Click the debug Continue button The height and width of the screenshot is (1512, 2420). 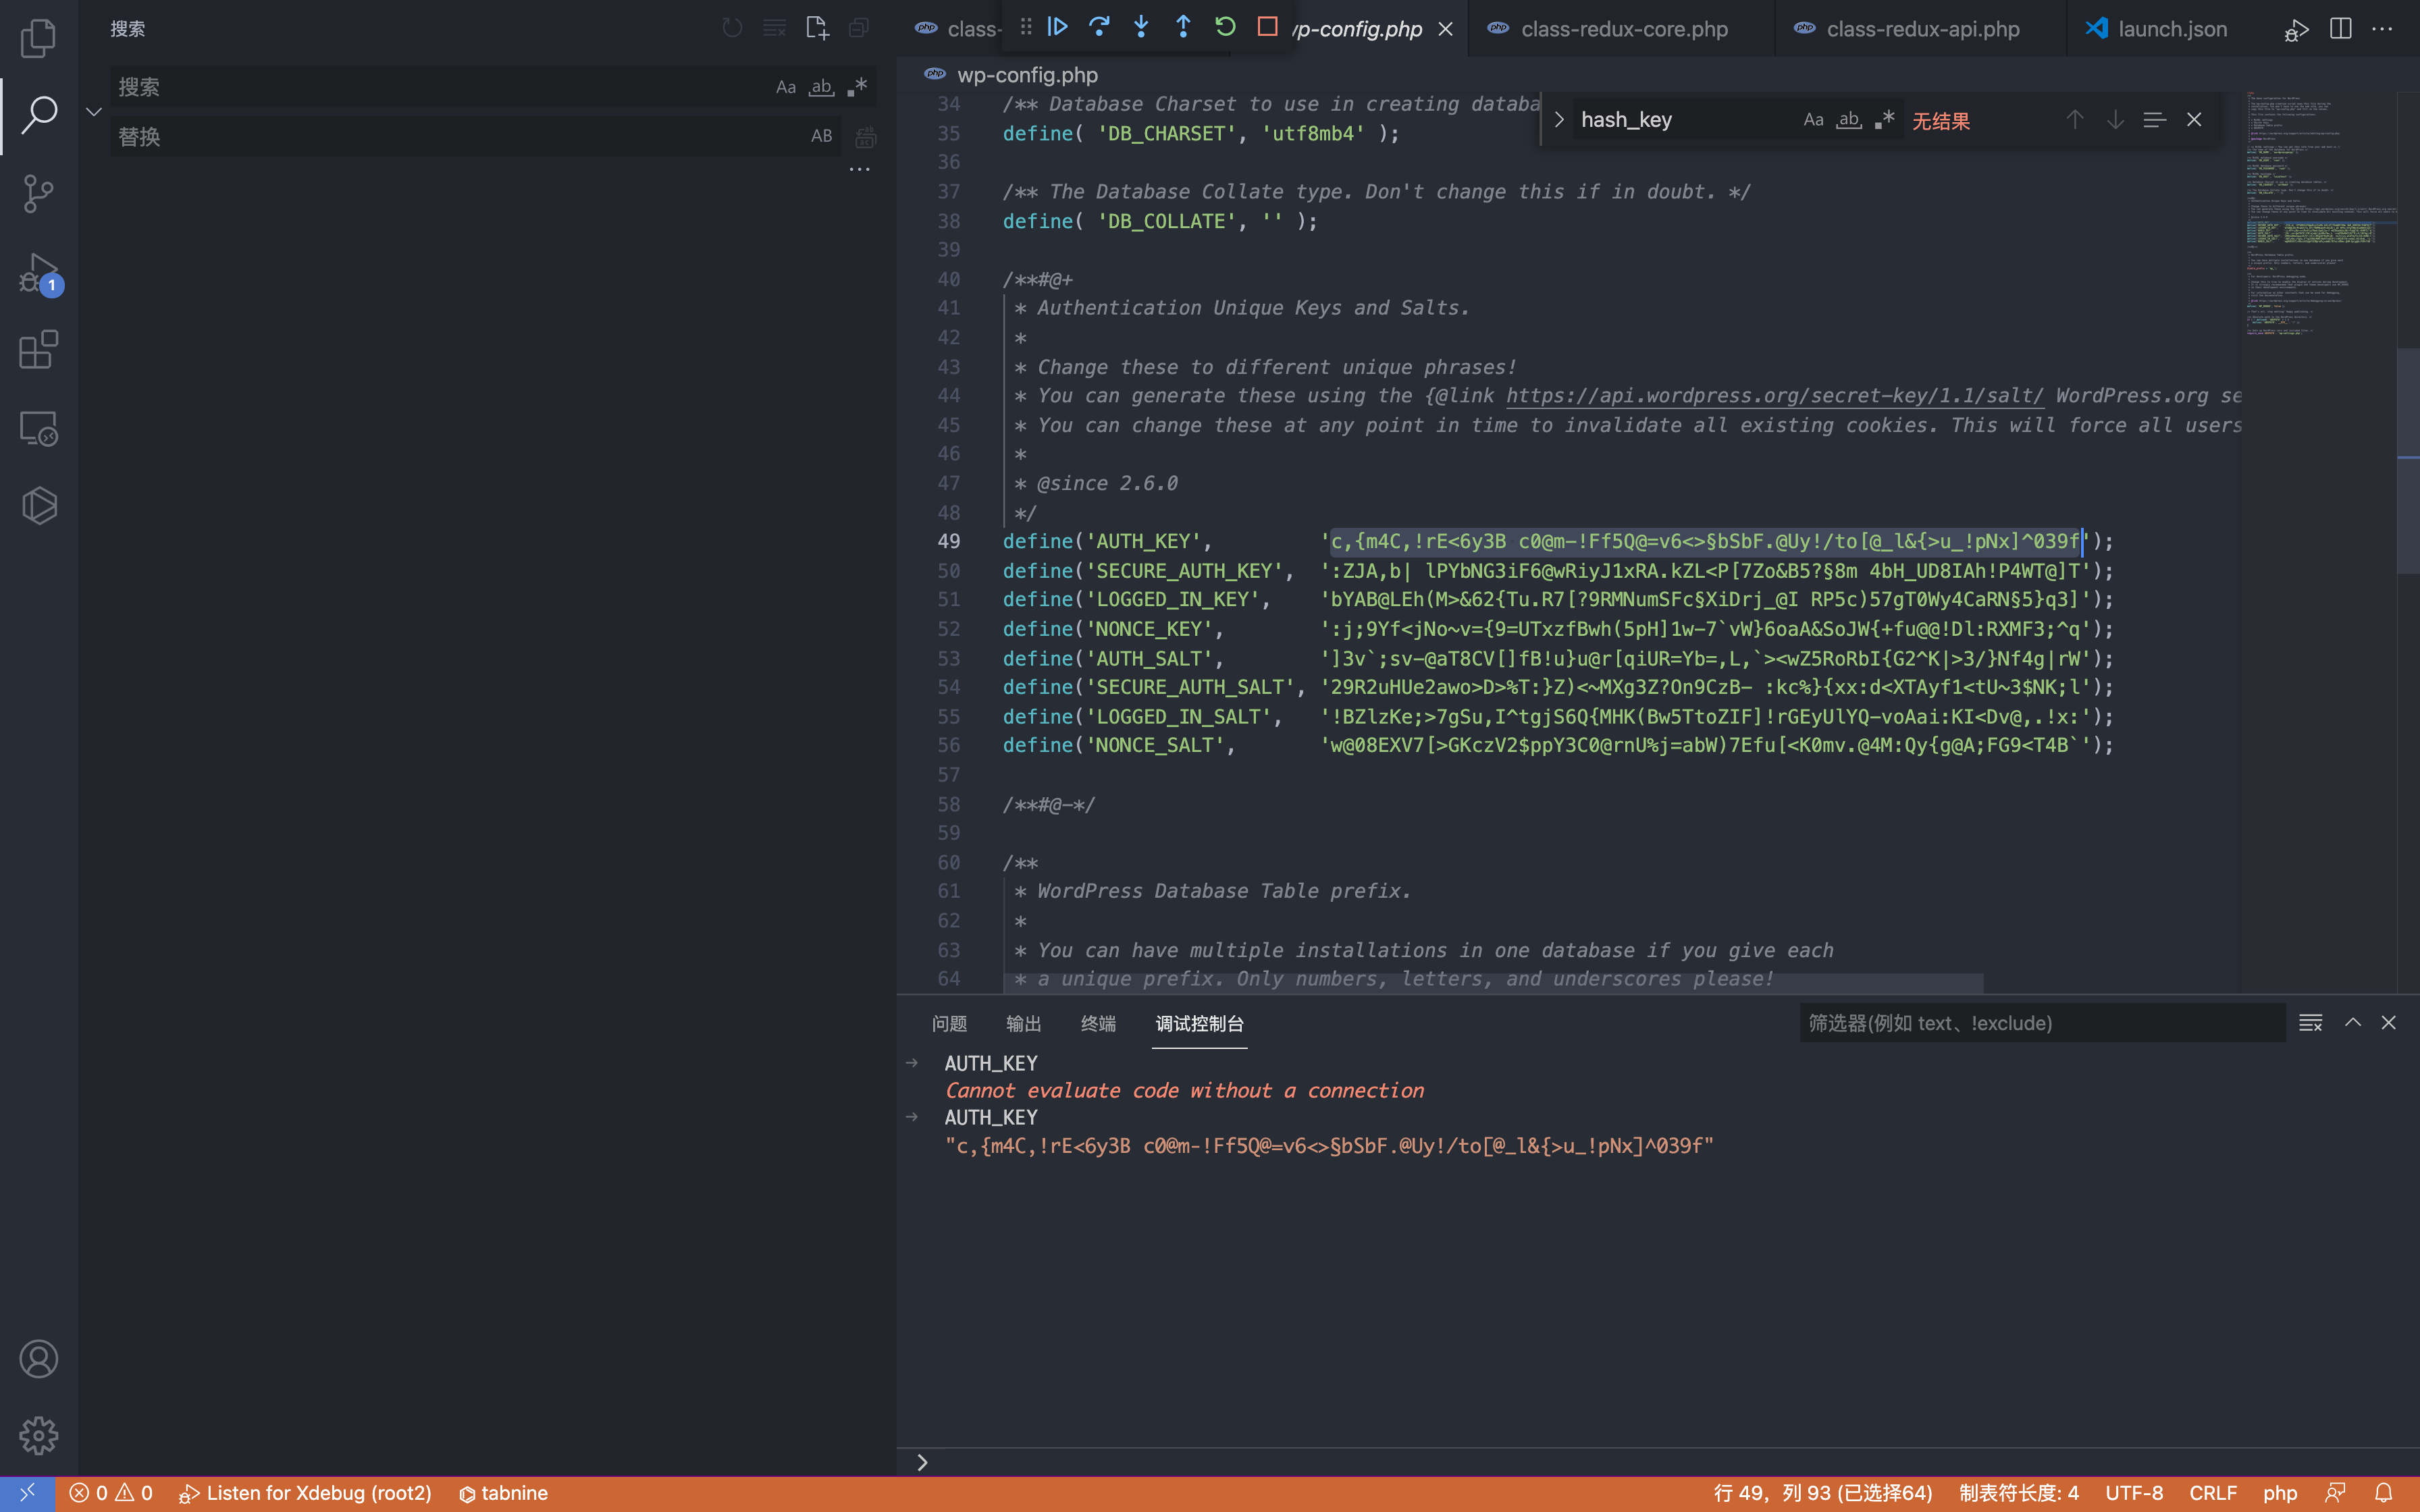point(1057,27)
